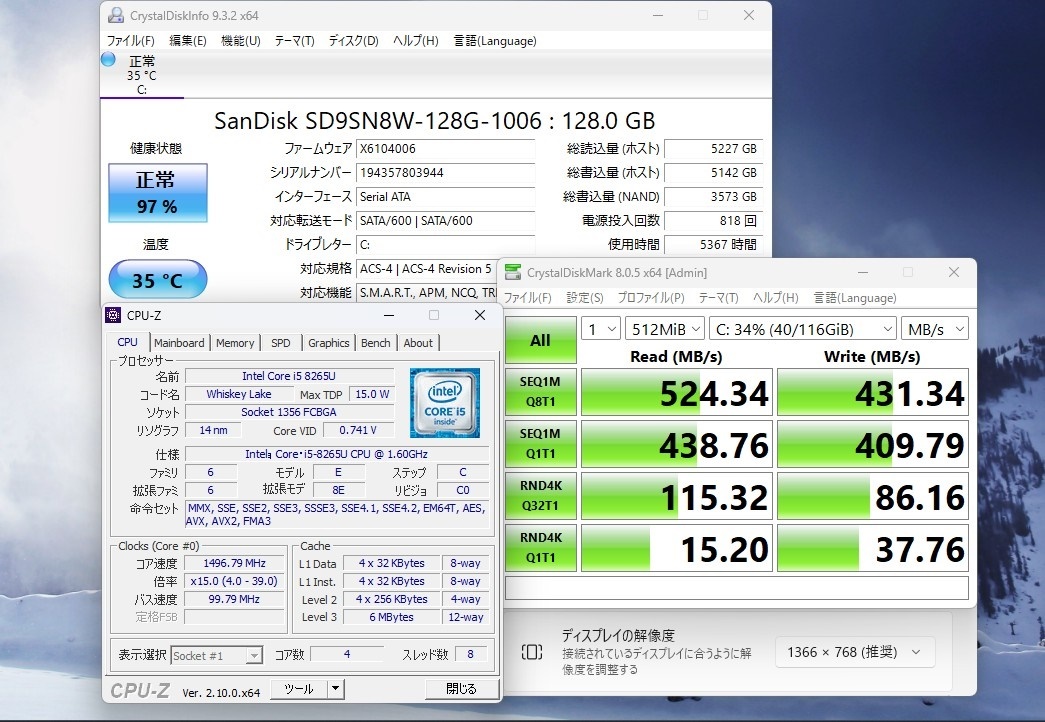Screen dimensions: 1045x722
Task: Click total host reads value 5227 GB
Action: click(713, 149)
